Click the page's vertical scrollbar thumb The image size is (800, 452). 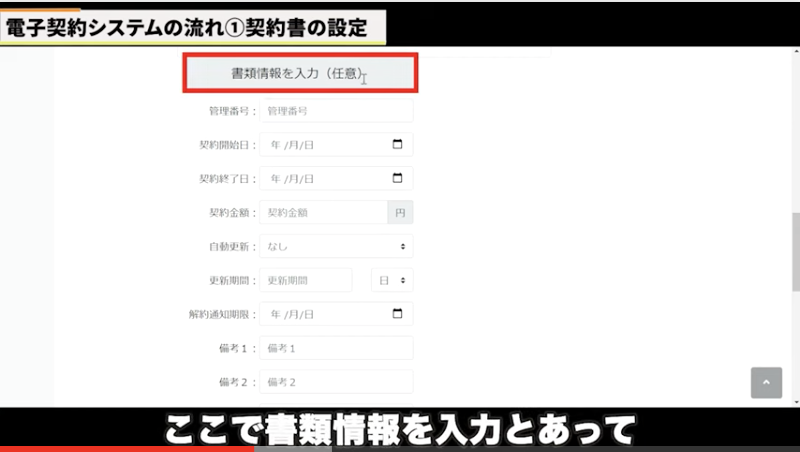coord(795,240)
